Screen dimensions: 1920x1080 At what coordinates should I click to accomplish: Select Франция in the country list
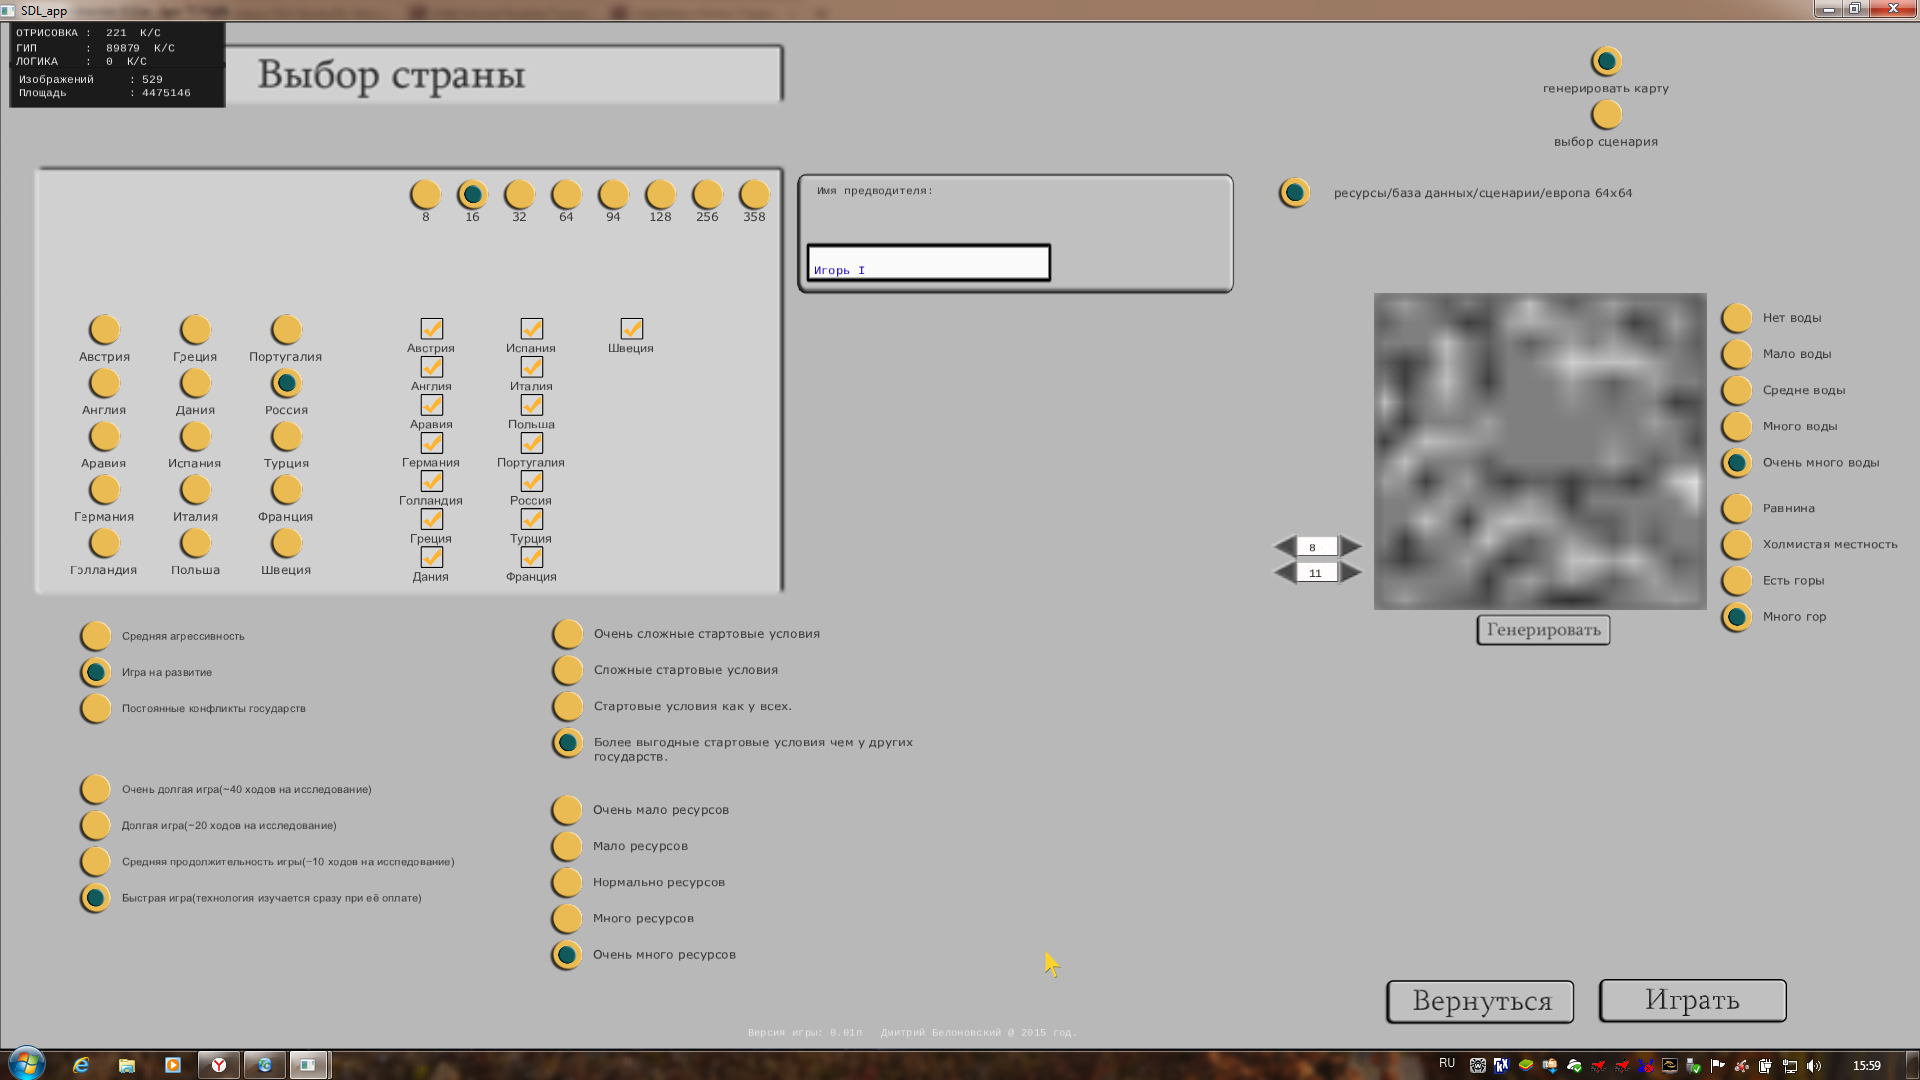click(x=286, y=490)
